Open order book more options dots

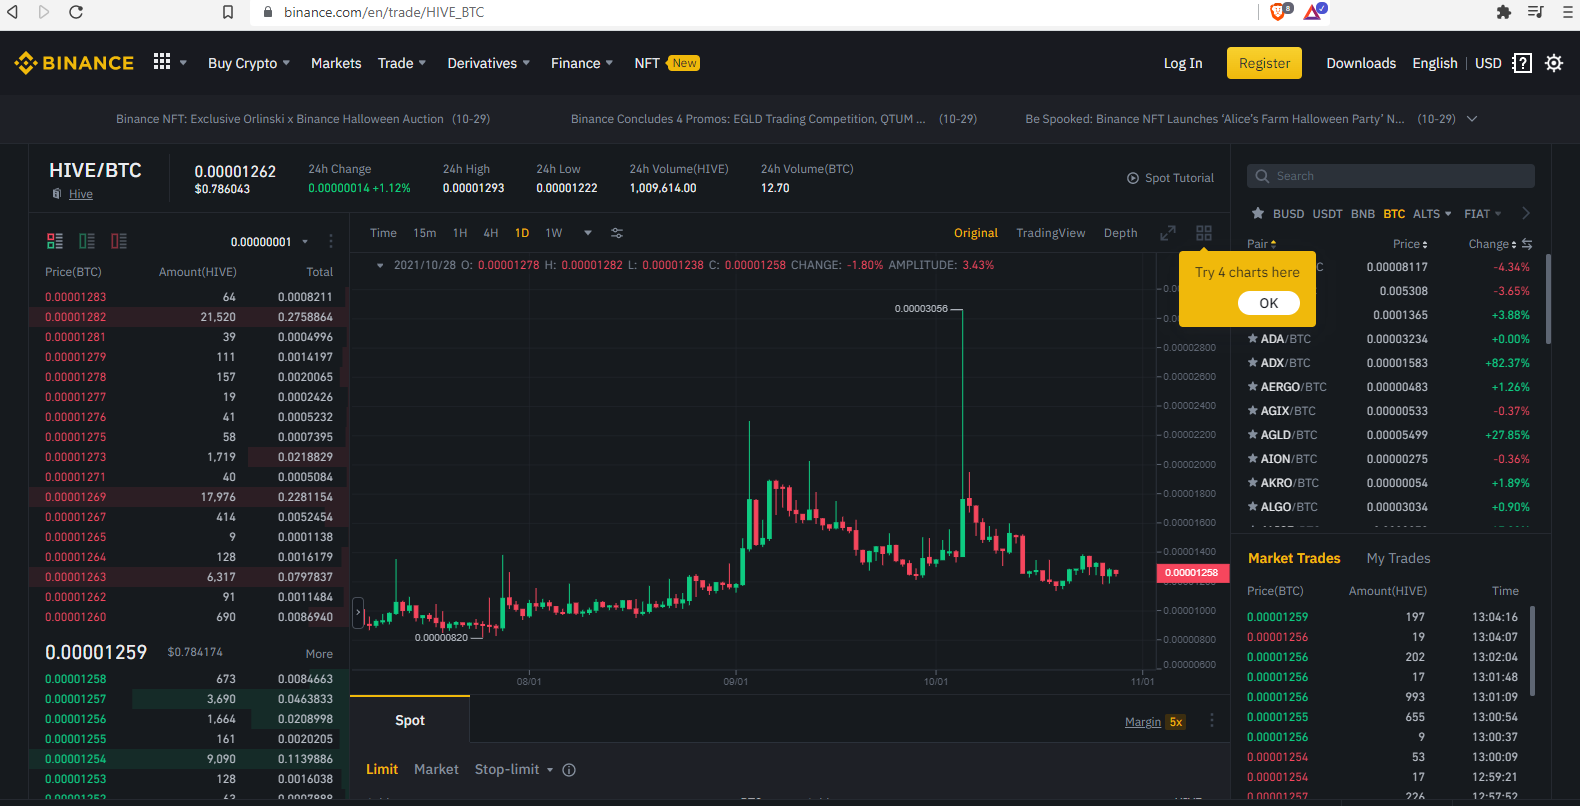tap(331, 241)
